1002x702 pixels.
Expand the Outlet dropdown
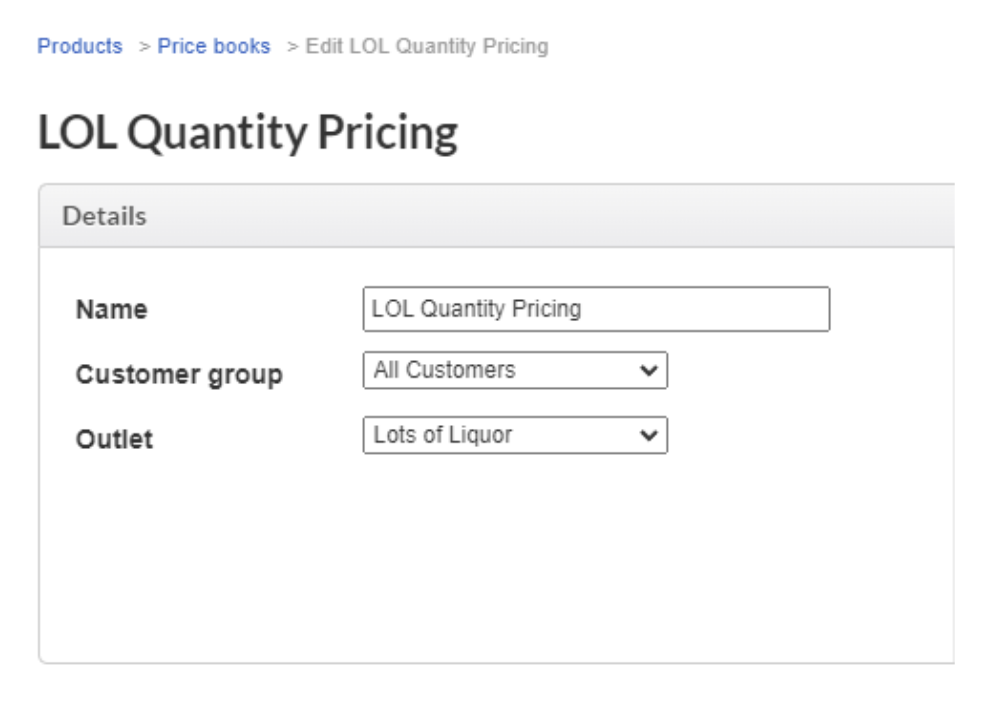(x=514, y=435)
